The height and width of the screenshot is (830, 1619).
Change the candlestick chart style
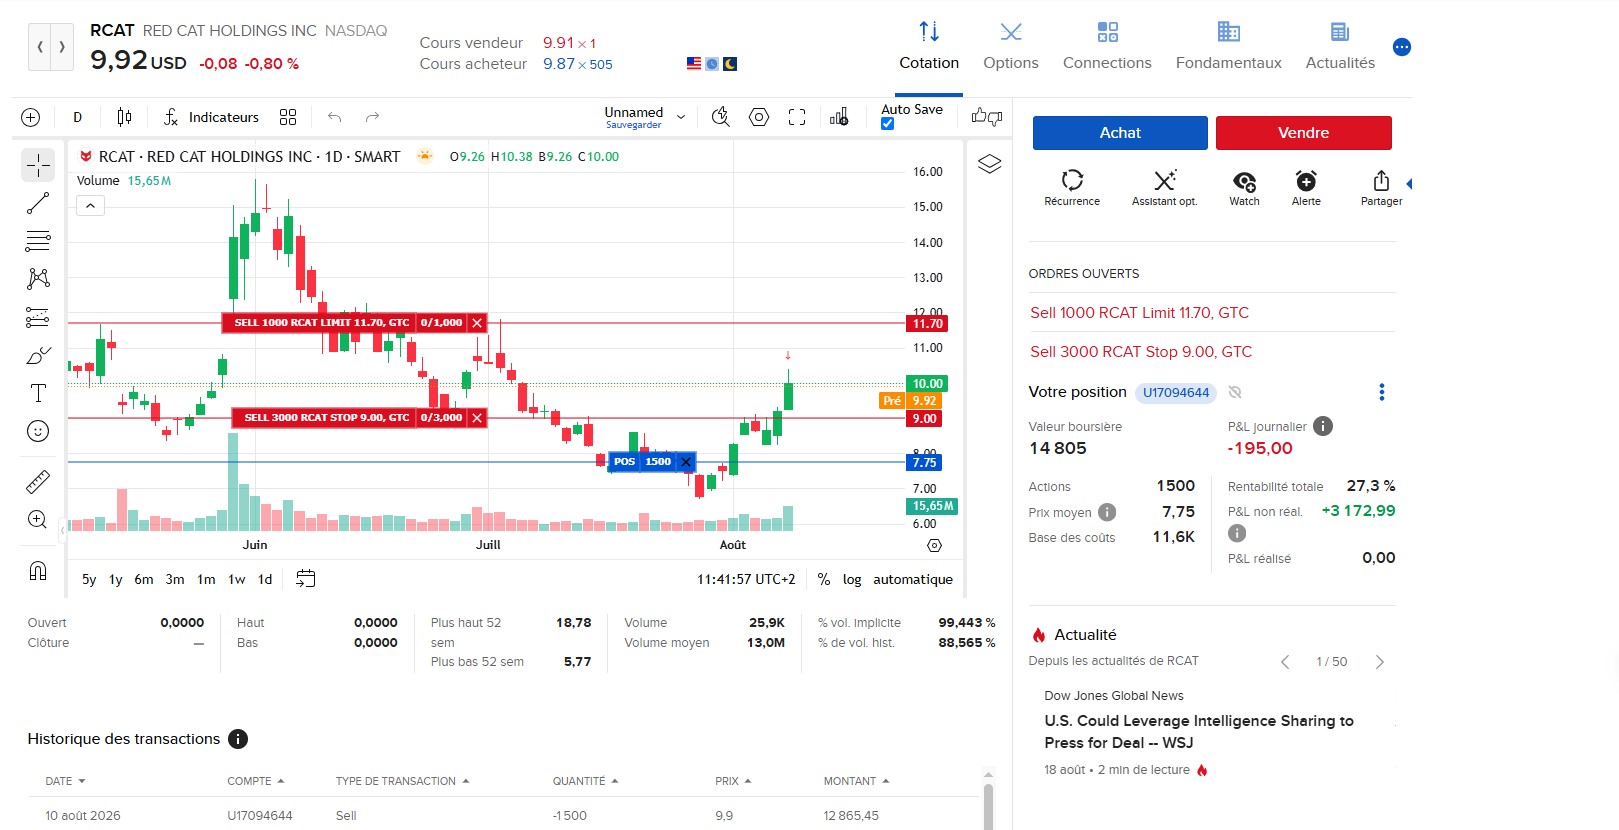124,117
